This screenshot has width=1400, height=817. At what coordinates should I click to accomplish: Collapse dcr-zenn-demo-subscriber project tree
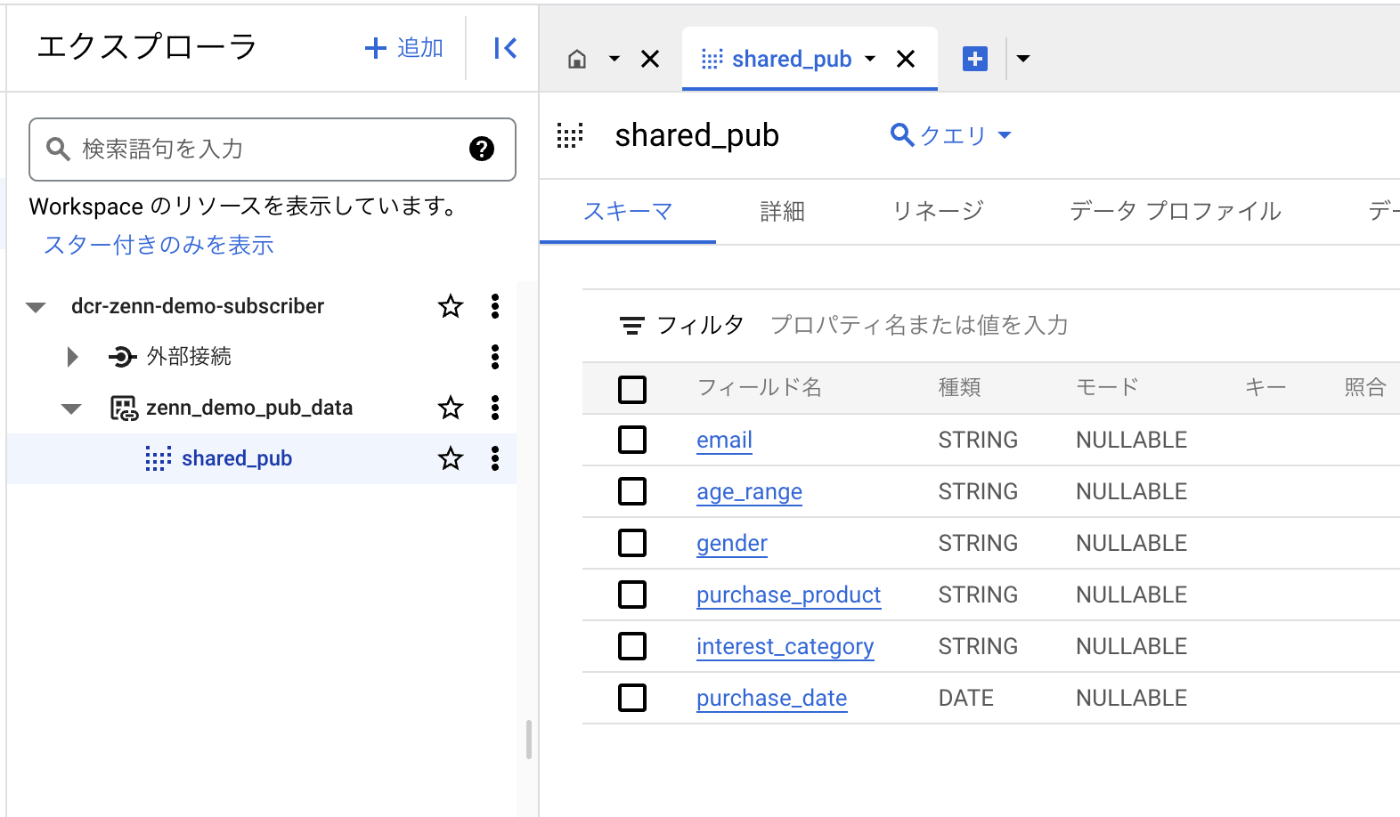pos(36,307)
